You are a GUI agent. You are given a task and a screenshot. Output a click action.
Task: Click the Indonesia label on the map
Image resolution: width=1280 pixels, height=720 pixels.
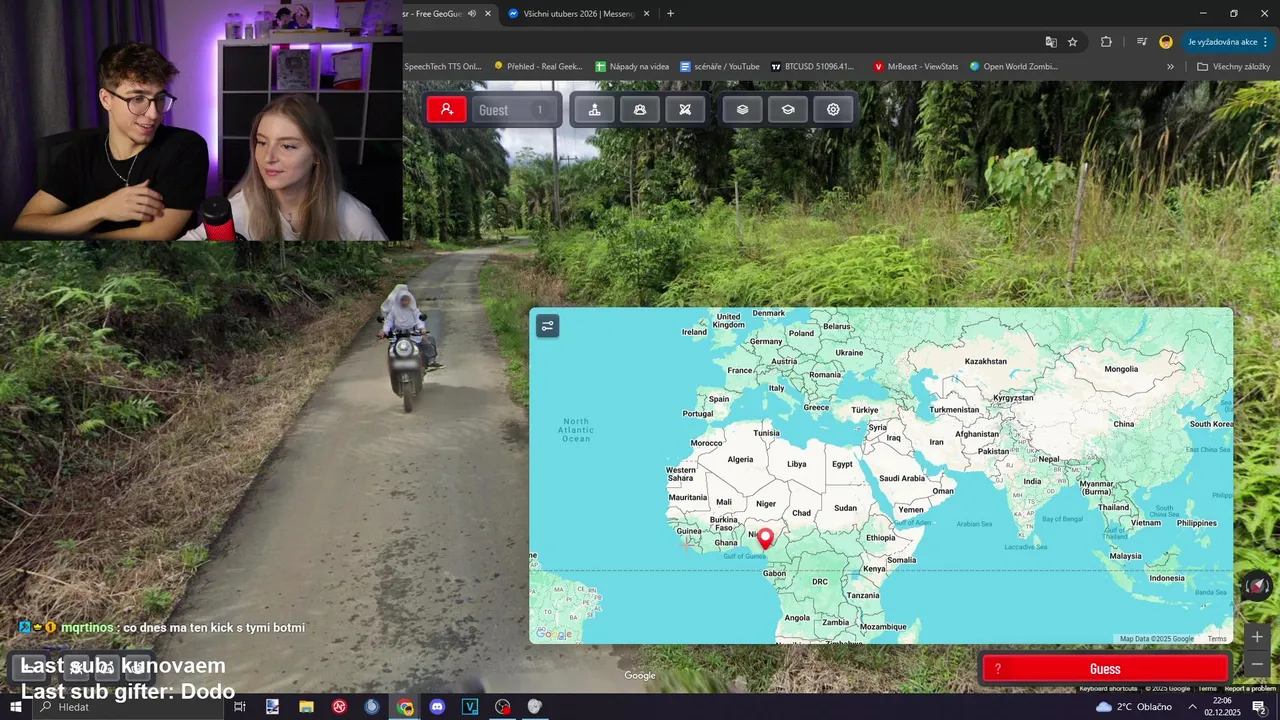coord(1167,578)
